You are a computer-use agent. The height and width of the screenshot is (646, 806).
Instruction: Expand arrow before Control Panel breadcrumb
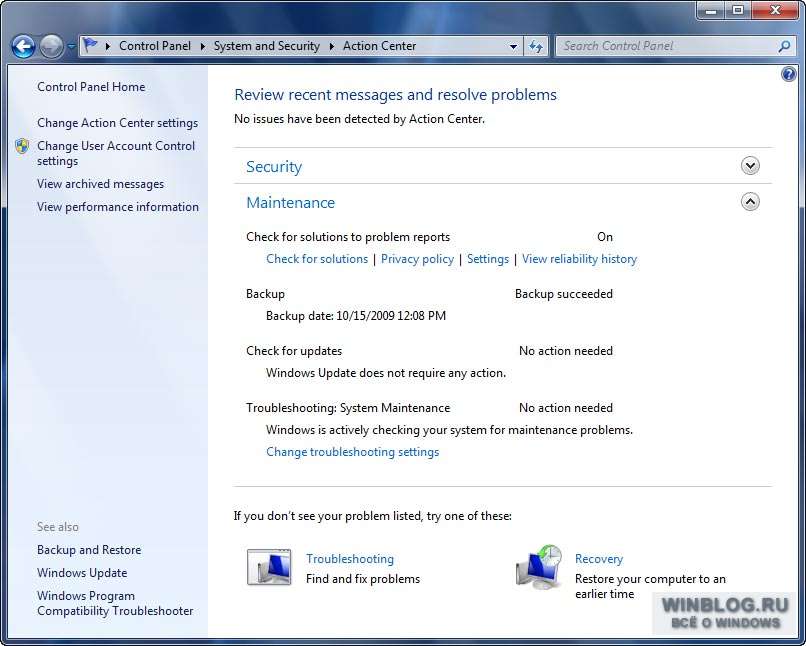click(x=108, y=46)
